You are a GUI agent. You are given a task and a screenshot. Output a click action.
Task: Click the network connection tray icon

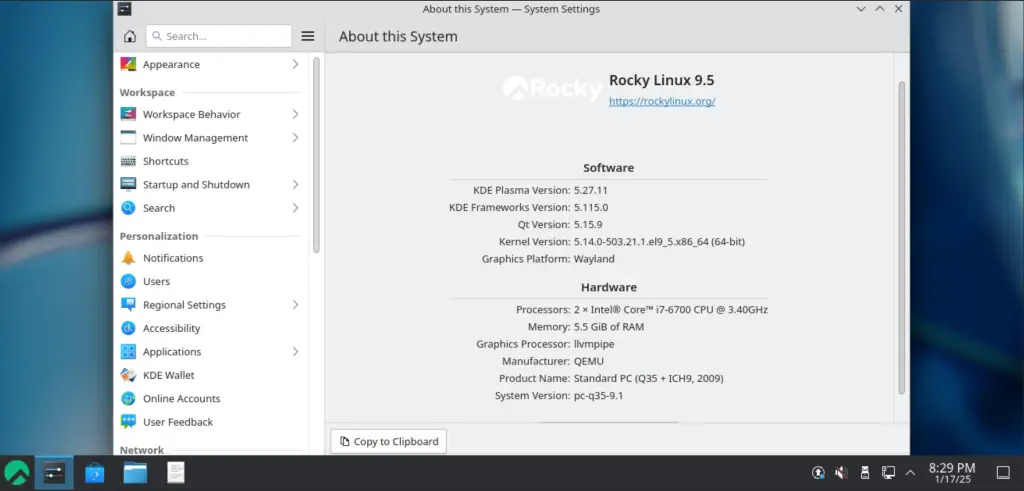888,472
